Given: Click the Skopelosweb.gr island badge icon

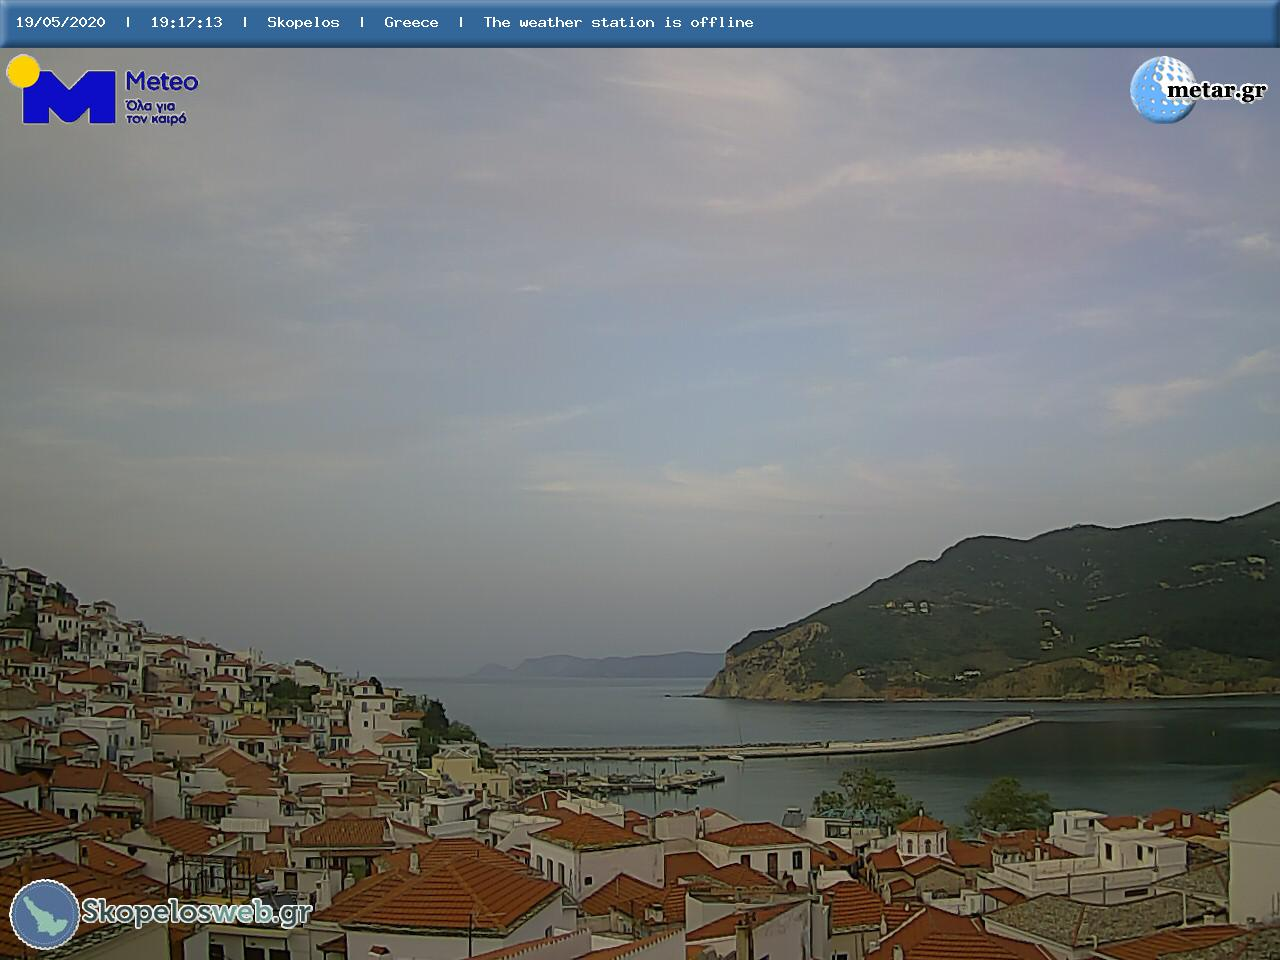Looking at the screenshot, I should (45, 914).
